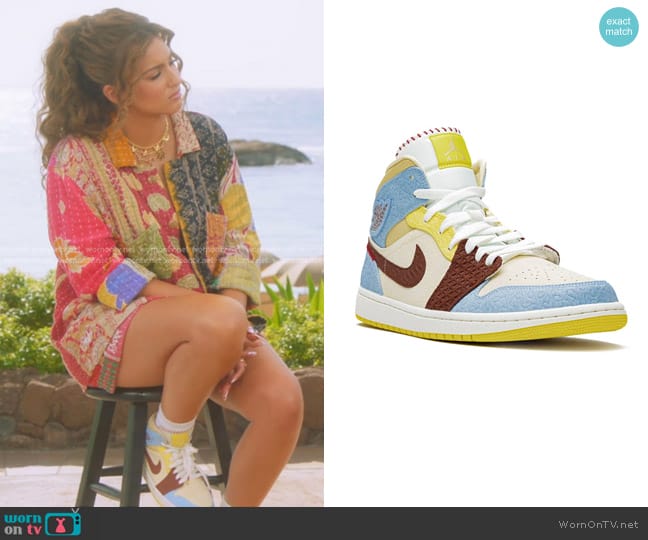The width and height of the screenshot is (648, 540).
Task: Click the TV scene photo of the seated woman
Action: pos(162,253)
